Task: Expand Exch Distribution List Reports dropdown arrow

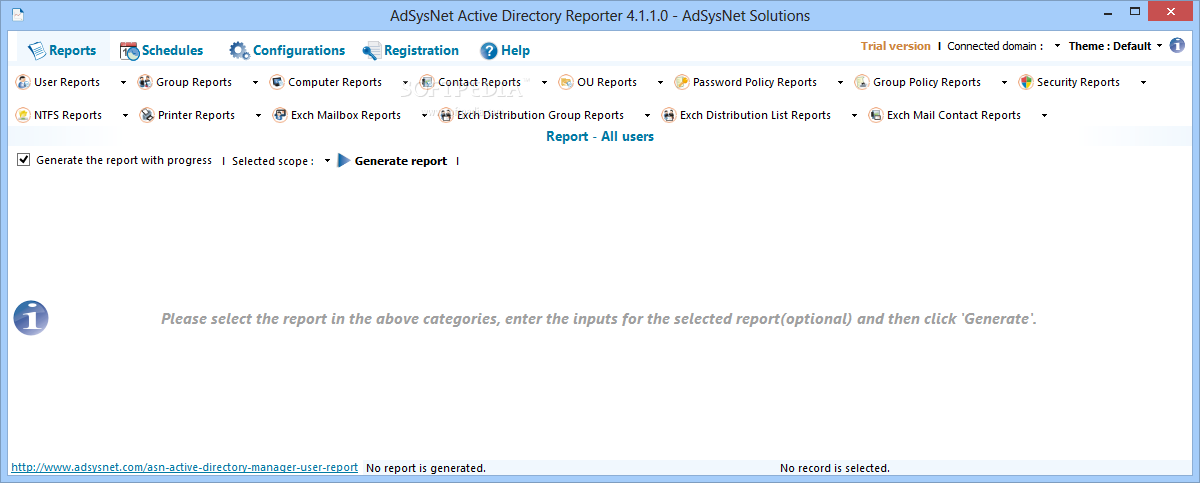Action: click(x=854, y=115)
